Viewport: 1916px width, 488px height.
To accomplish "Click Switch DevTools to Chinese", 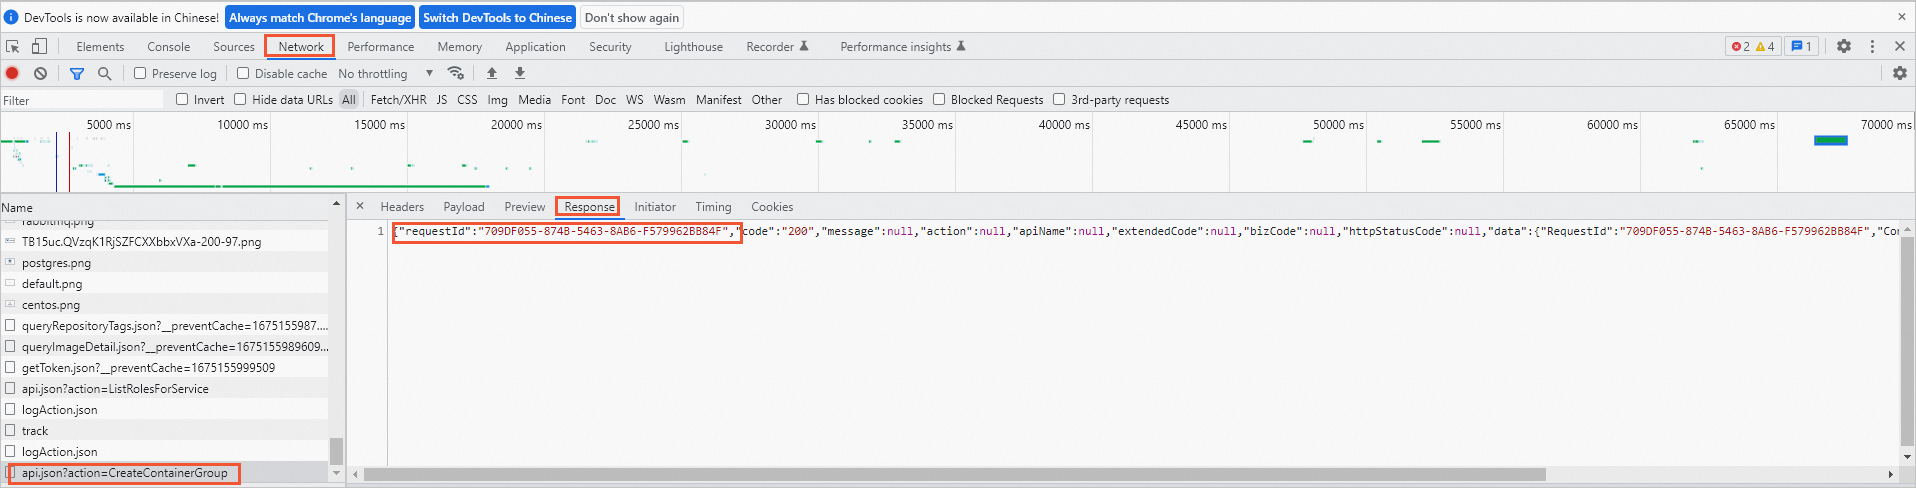I will click(497, 17).
